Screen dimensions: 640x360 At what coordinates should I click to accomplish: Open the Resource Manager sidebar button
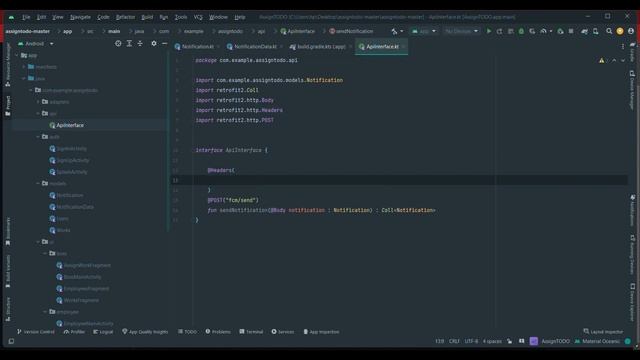click(8, 64)
